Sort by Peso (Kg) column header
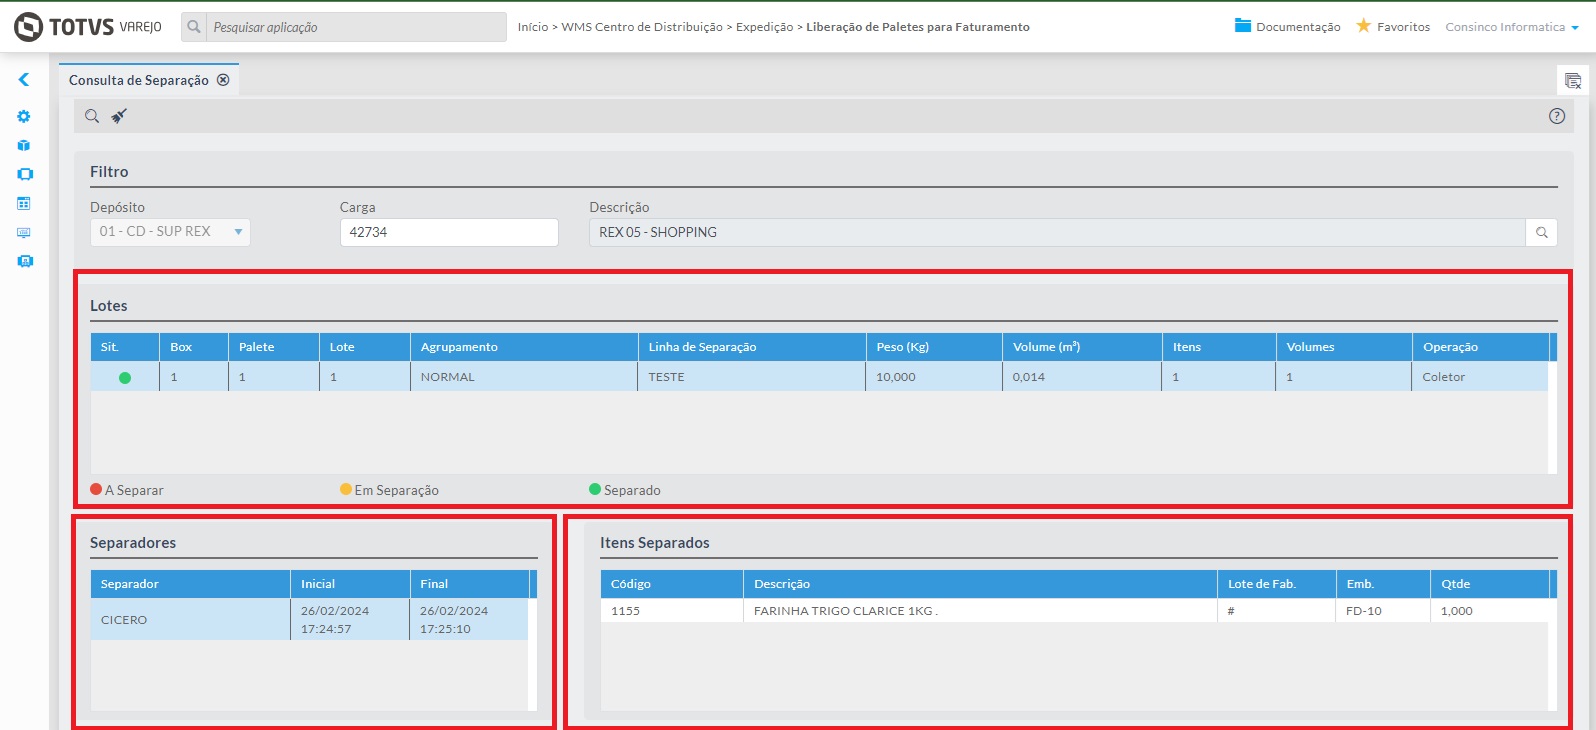The image size is (1596, 730). pos(934,347)
